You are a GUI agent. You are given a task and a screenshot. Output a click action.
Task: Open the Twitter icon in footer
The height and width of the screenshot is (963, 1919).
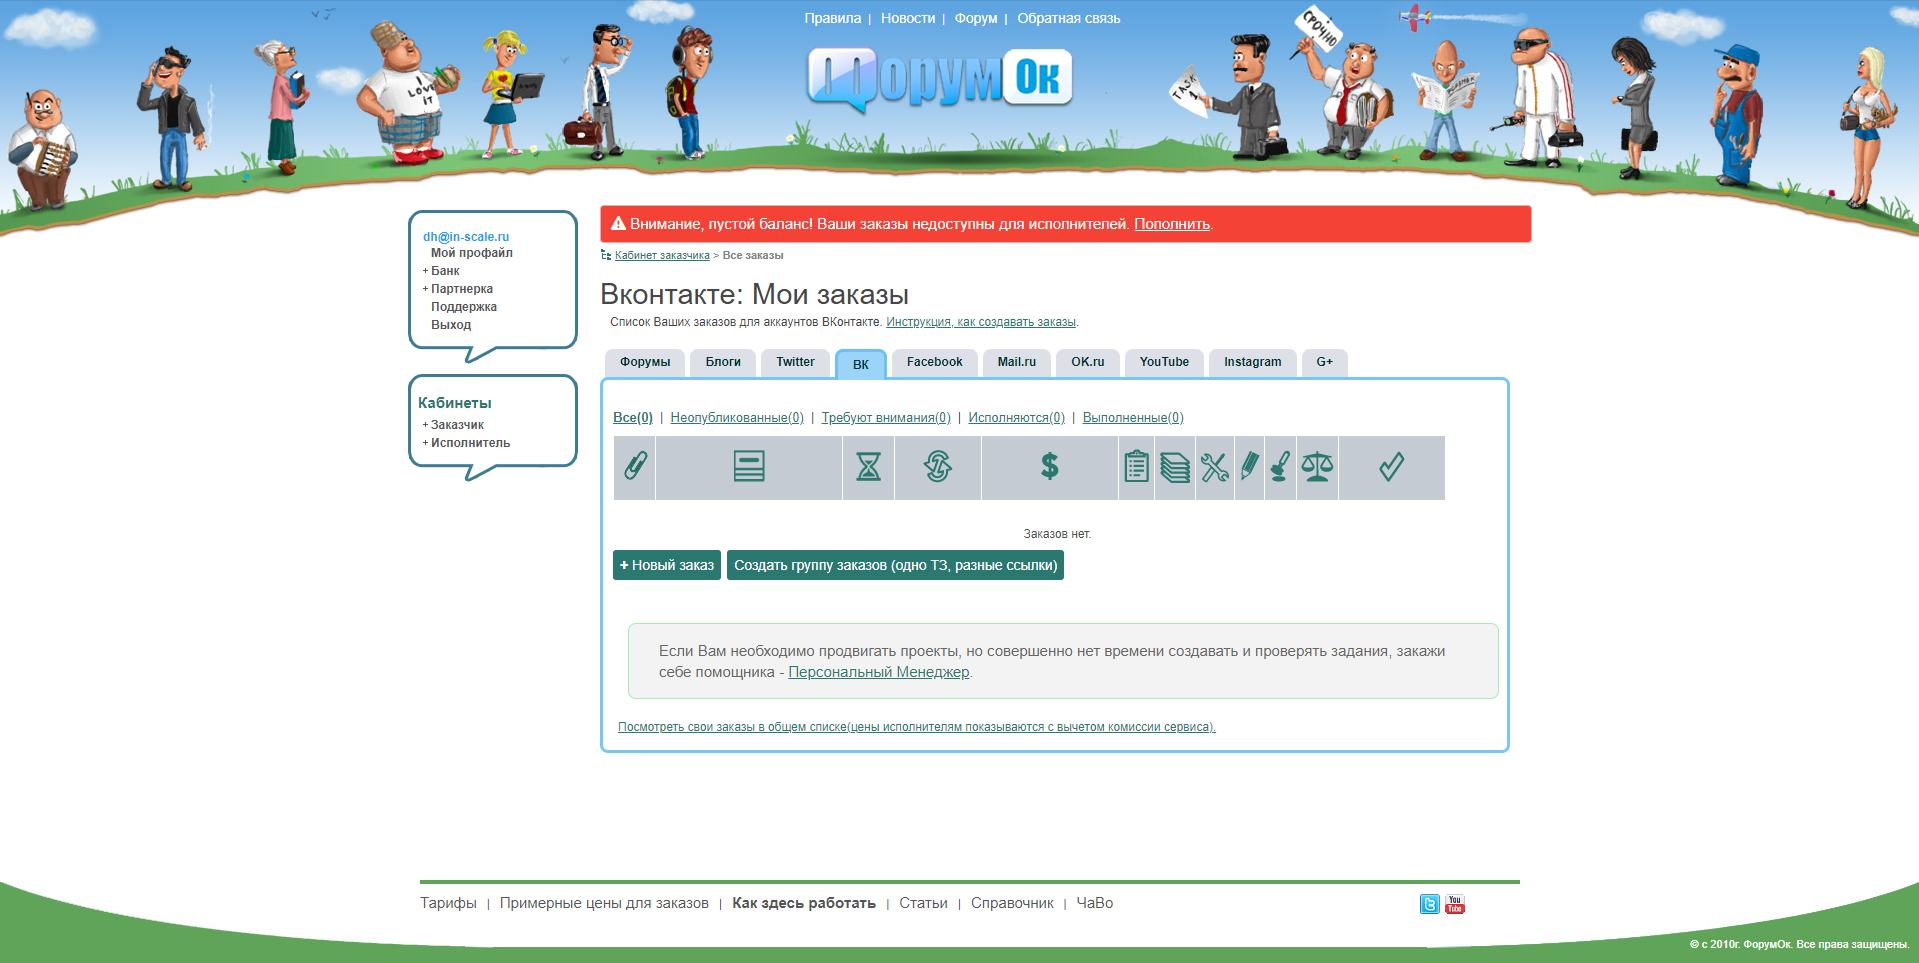tap(1430, 904)
